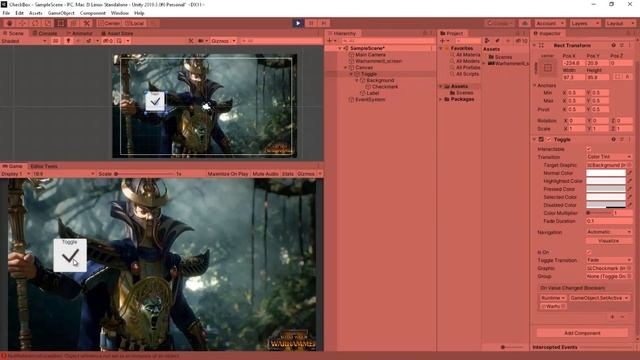Open Rect Transform preset settings icon
The image size is (640, 360).
click(622, 45)
